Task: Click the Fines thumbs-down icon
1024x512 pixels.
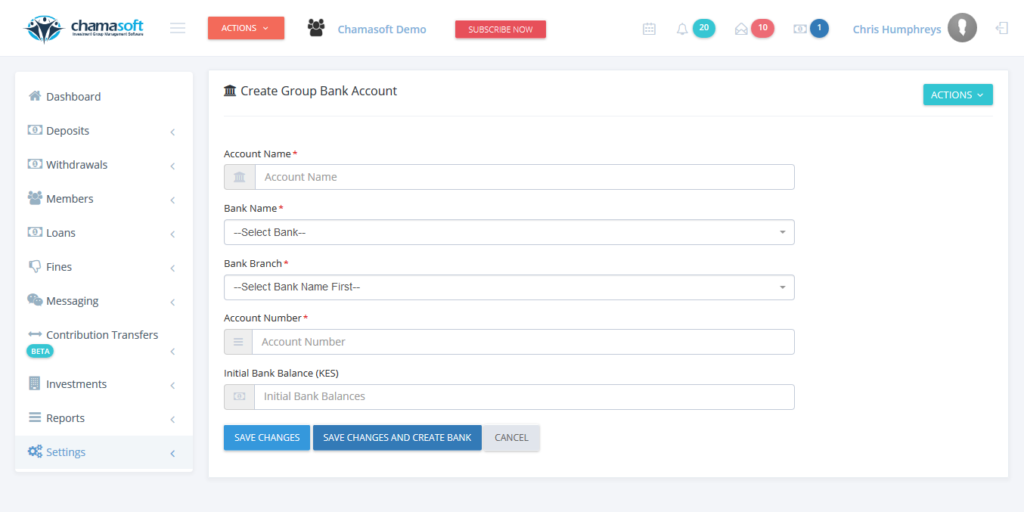Action: tap(35, 266)
